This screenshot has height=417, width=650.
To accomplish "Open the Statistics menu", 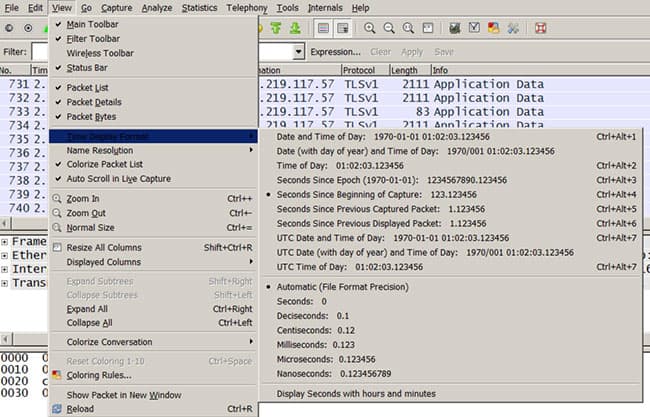I will (199, 8).
